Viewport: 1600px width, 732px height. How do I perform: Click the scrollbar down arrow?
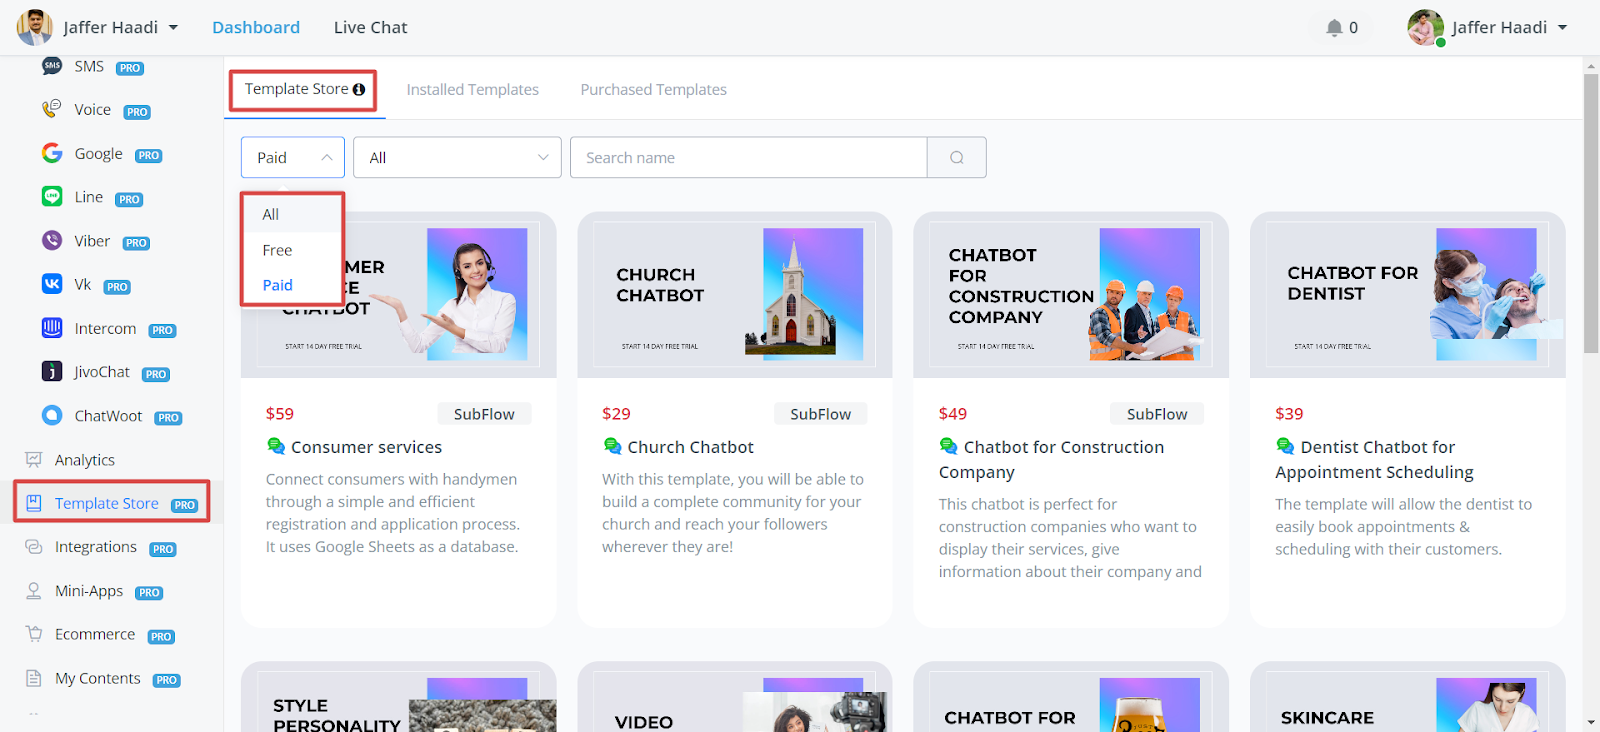(x=1591, y=722)
